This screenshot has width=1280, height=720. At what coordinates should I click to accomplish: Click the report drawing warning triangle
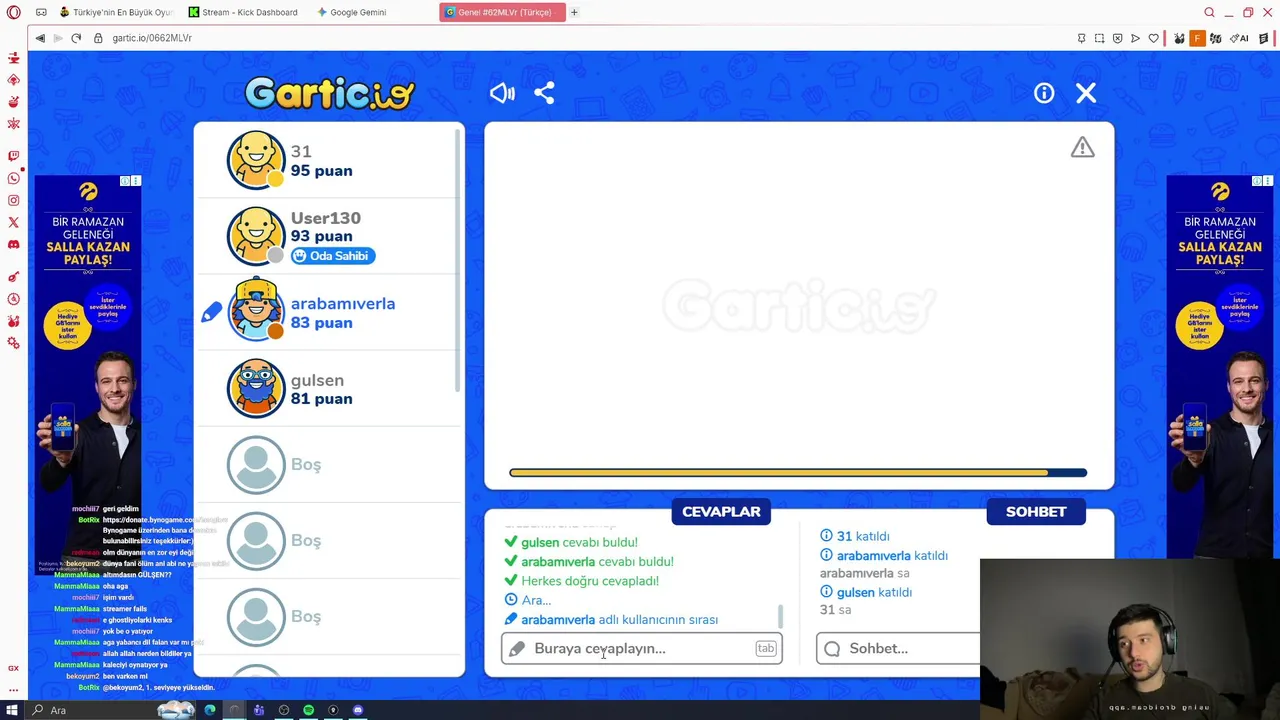(x=1082, y=148)
